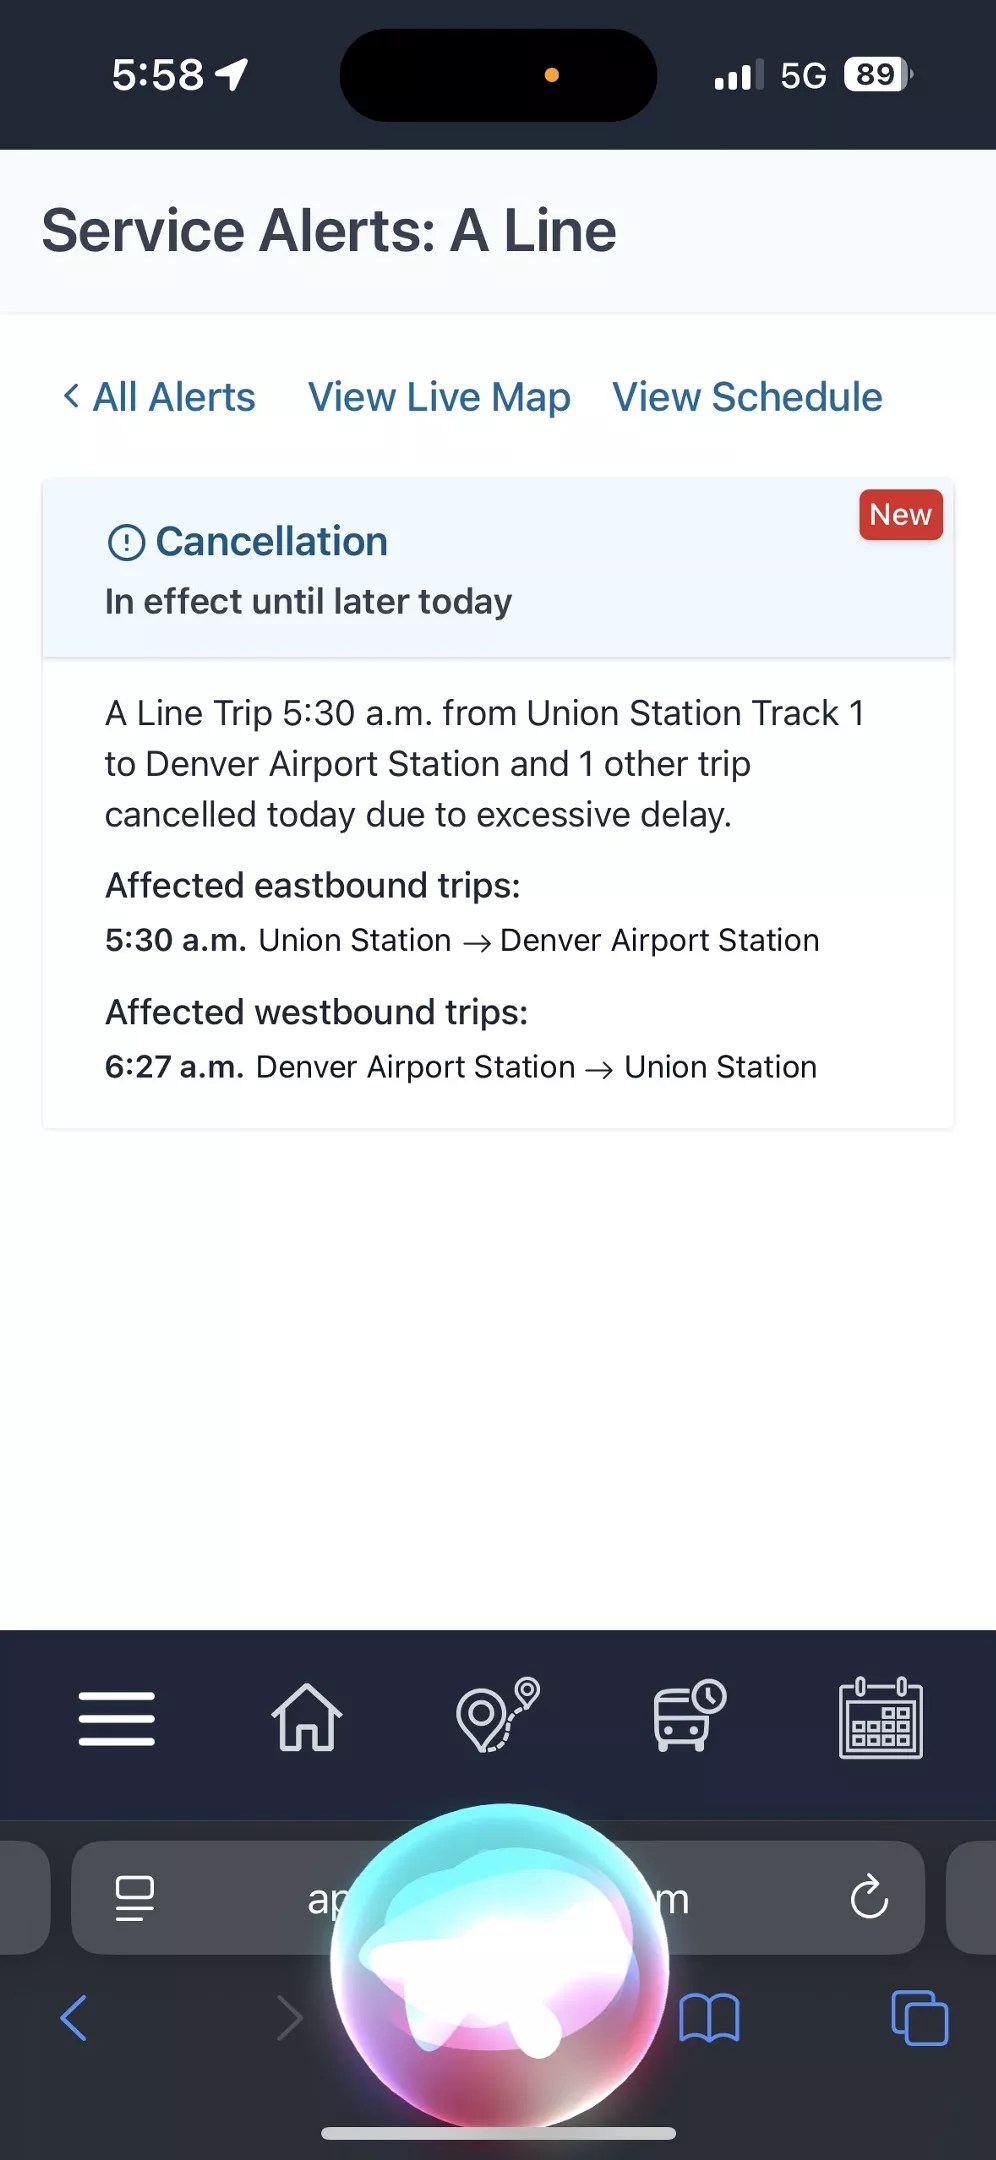
Task: Tap the Cancellation alert info icon
Action: point(126,542)
